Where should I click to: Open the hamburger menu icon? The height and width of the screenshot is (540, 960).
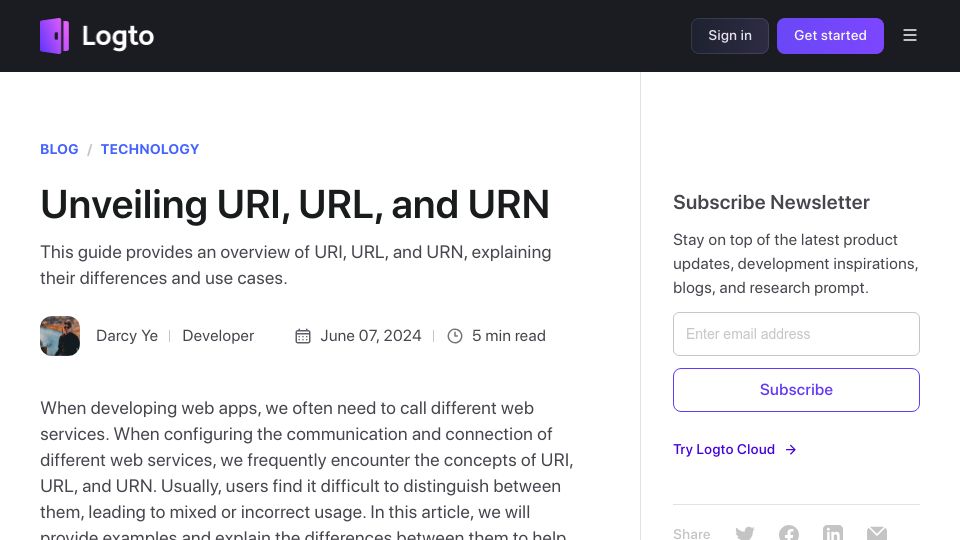[x=910, y=36]
